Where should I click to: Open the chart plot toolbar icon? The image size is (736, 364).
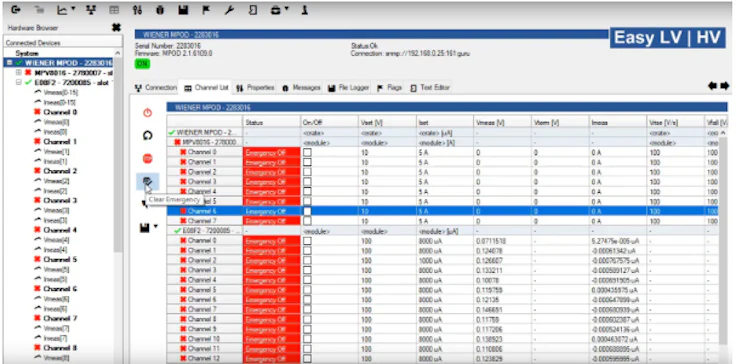(61, 10)
